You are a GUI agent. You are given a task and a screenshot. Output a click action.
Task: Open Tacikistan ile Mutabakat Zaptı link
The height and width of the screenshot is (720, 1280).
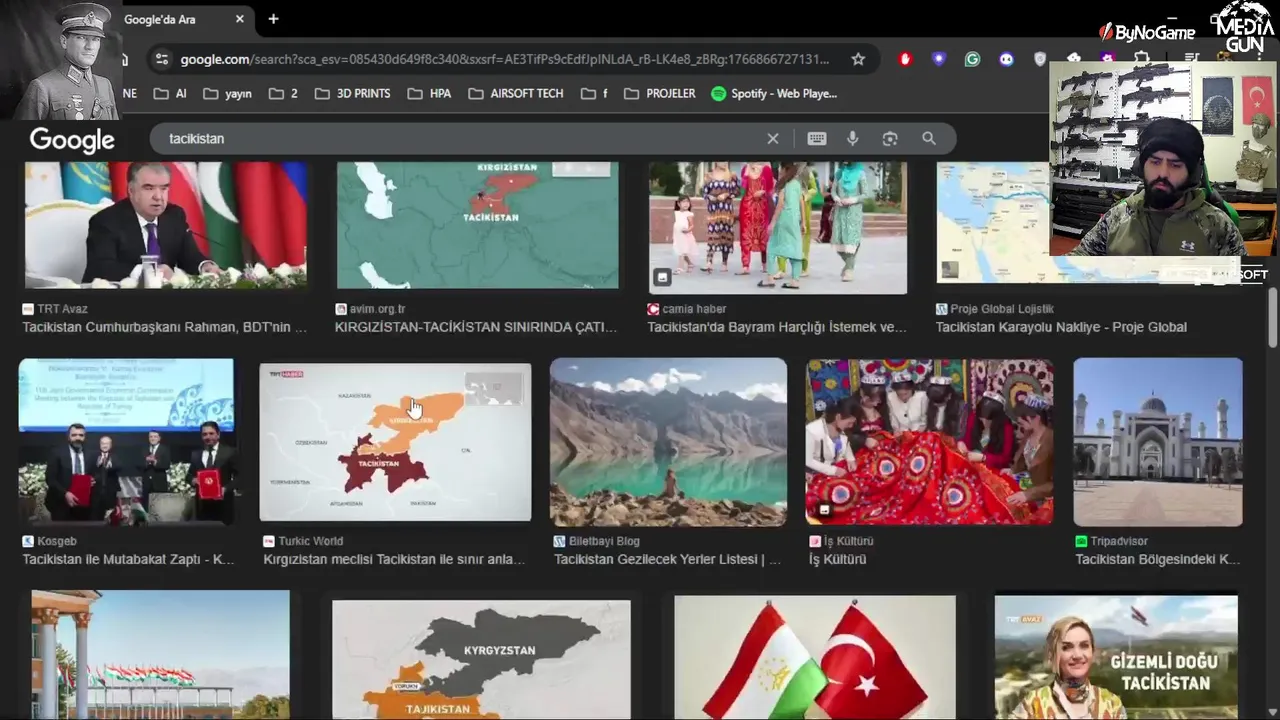click(x=129, y=559)
